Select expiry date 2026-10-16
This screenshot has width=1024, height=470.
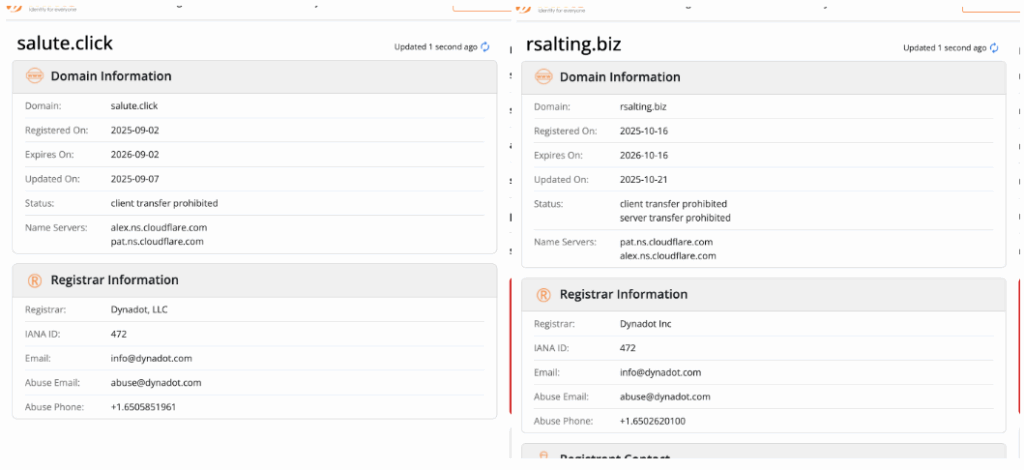click(x=643, y=155)
